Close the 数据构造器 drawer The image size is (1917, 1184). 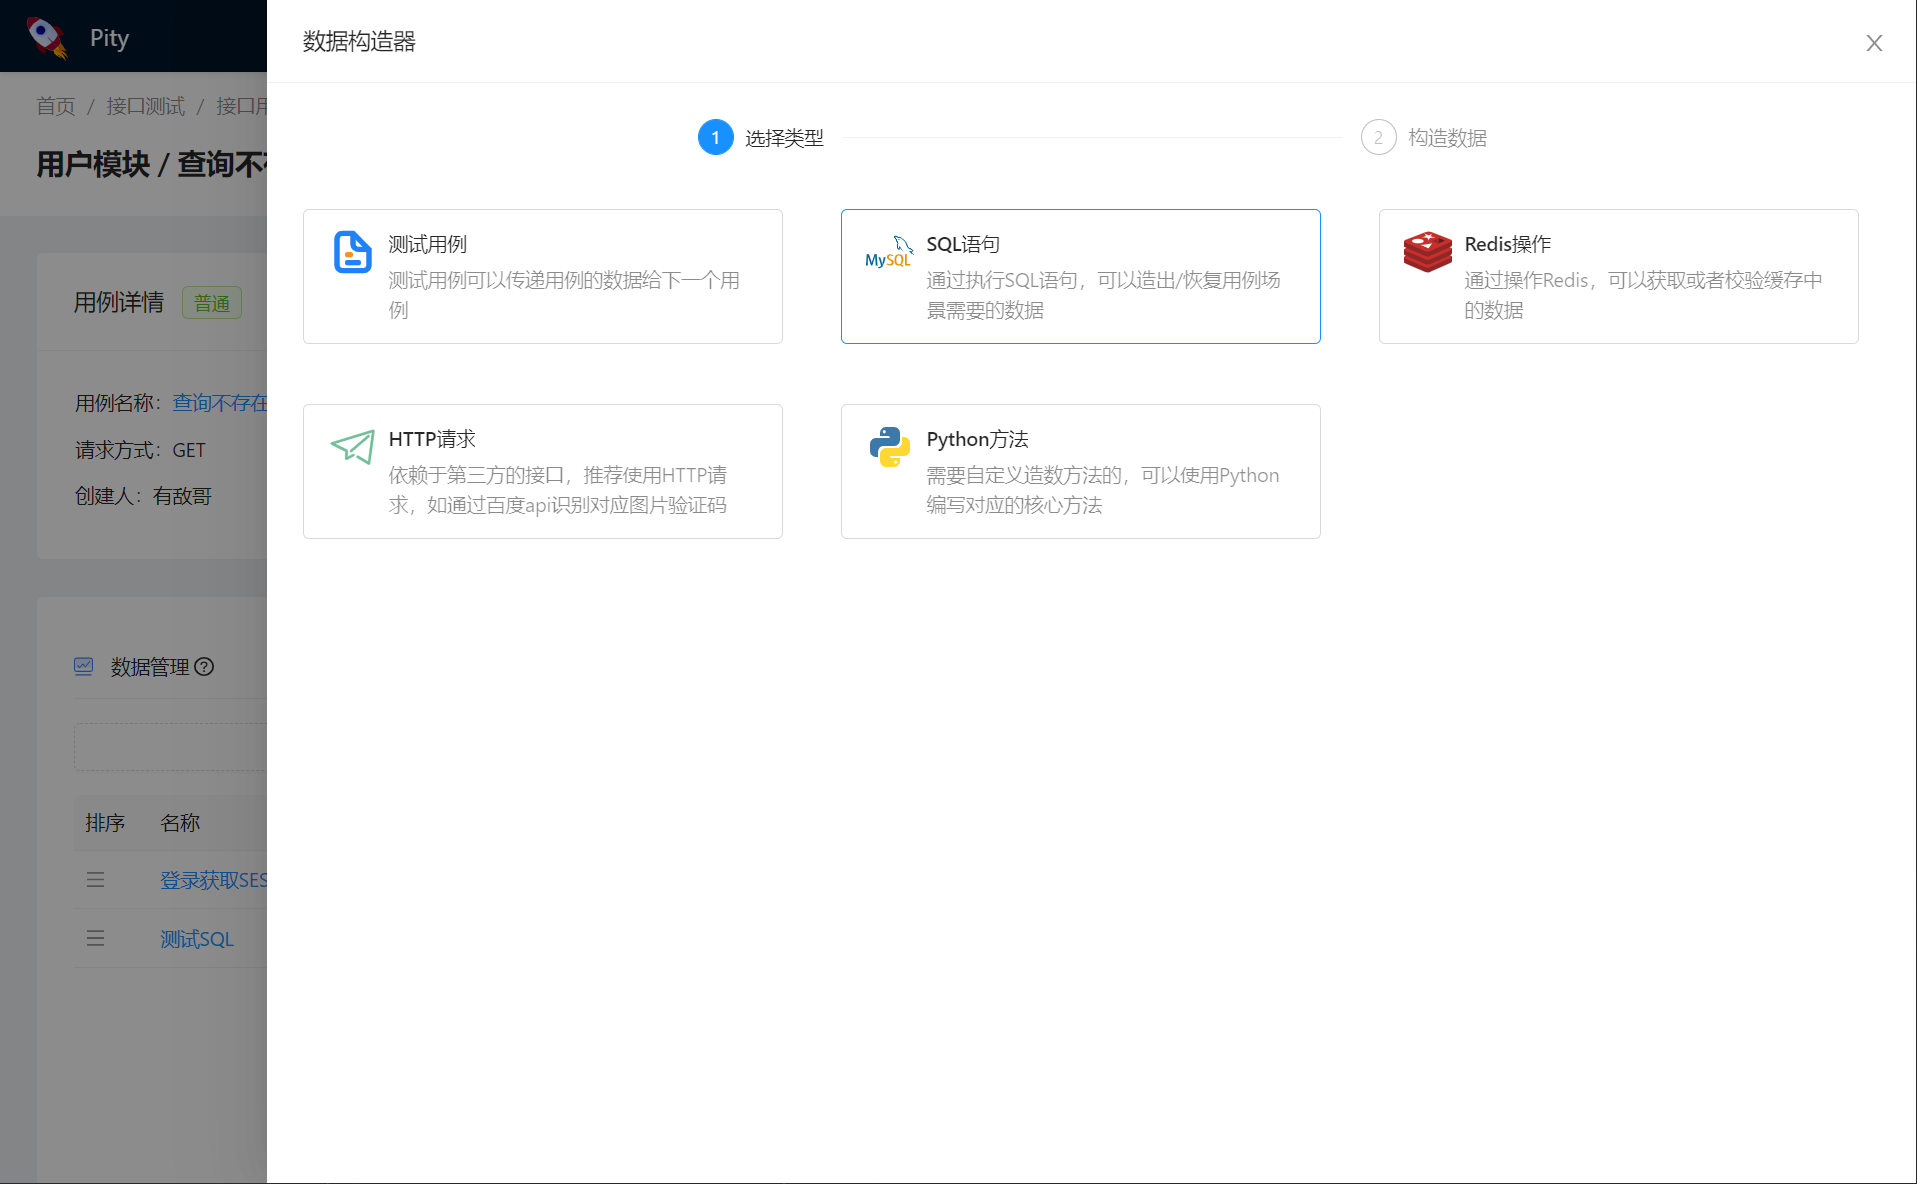[1874, 43]
